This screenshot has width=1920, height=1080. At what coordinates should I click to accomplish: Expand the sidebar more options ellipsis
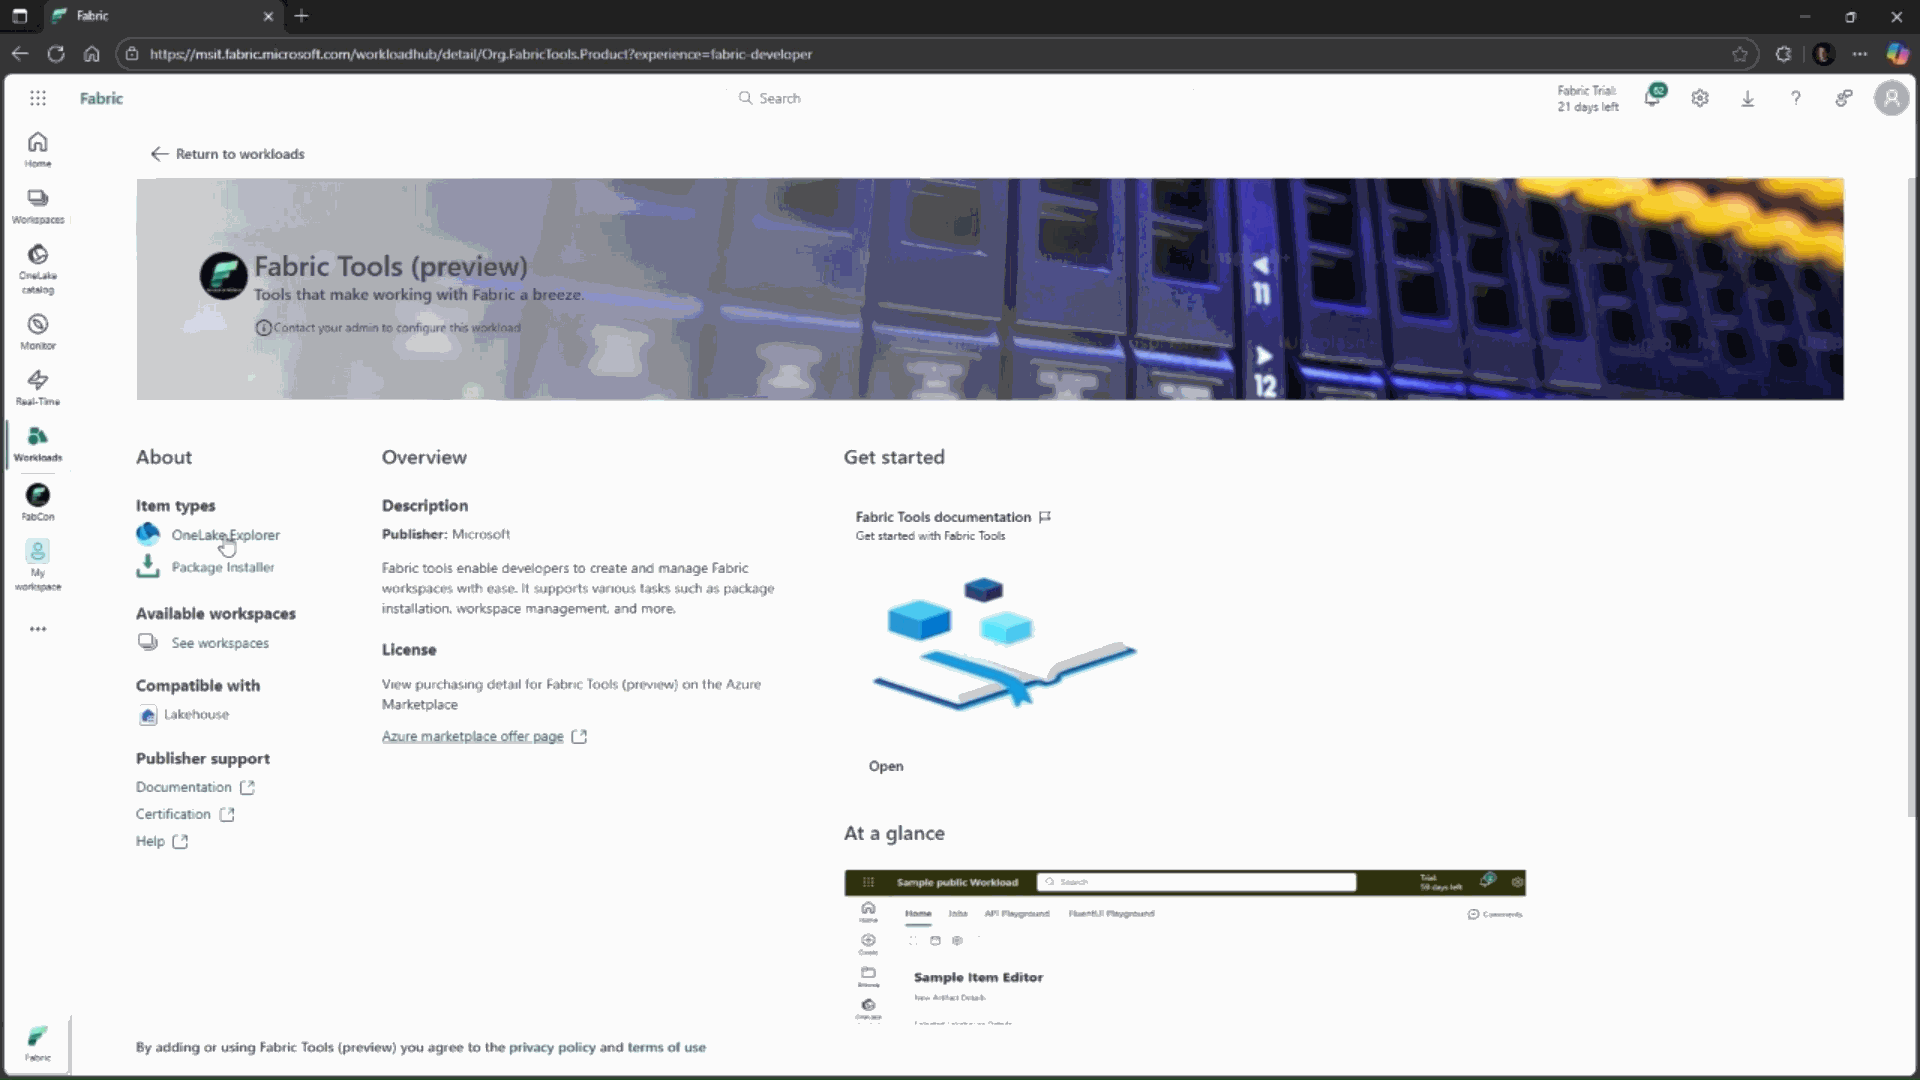pos(38,629)
